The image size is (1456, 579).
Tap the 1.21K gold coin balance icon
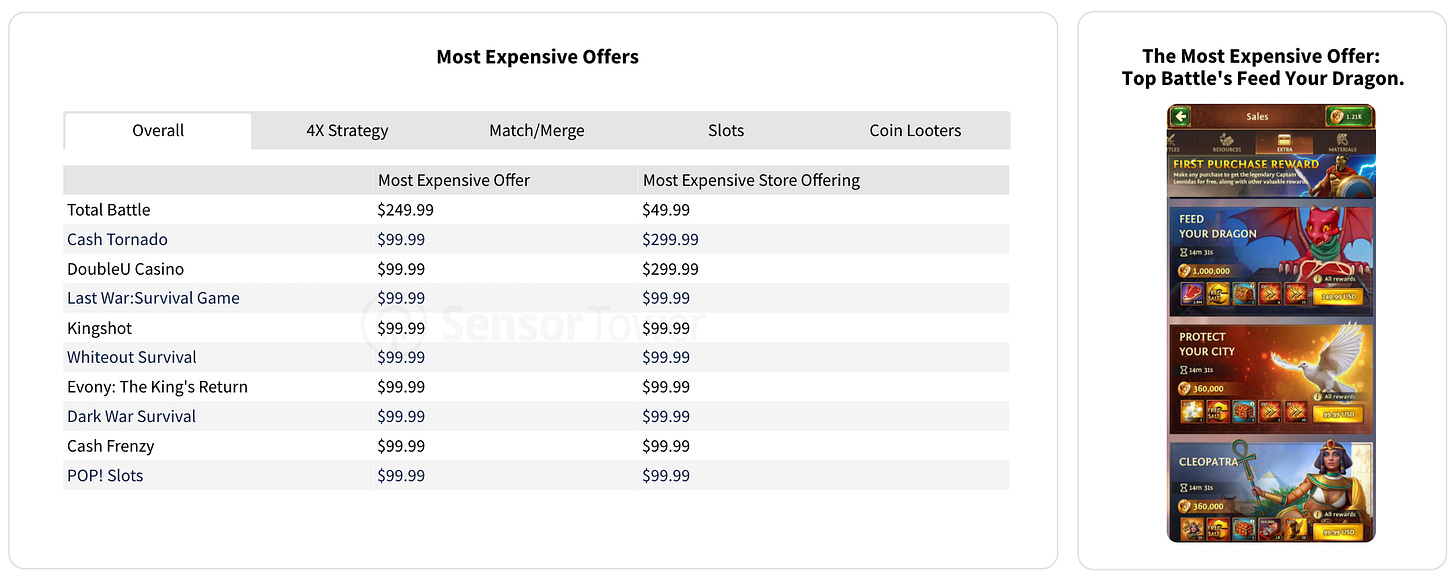click(x=1337, y=116)
